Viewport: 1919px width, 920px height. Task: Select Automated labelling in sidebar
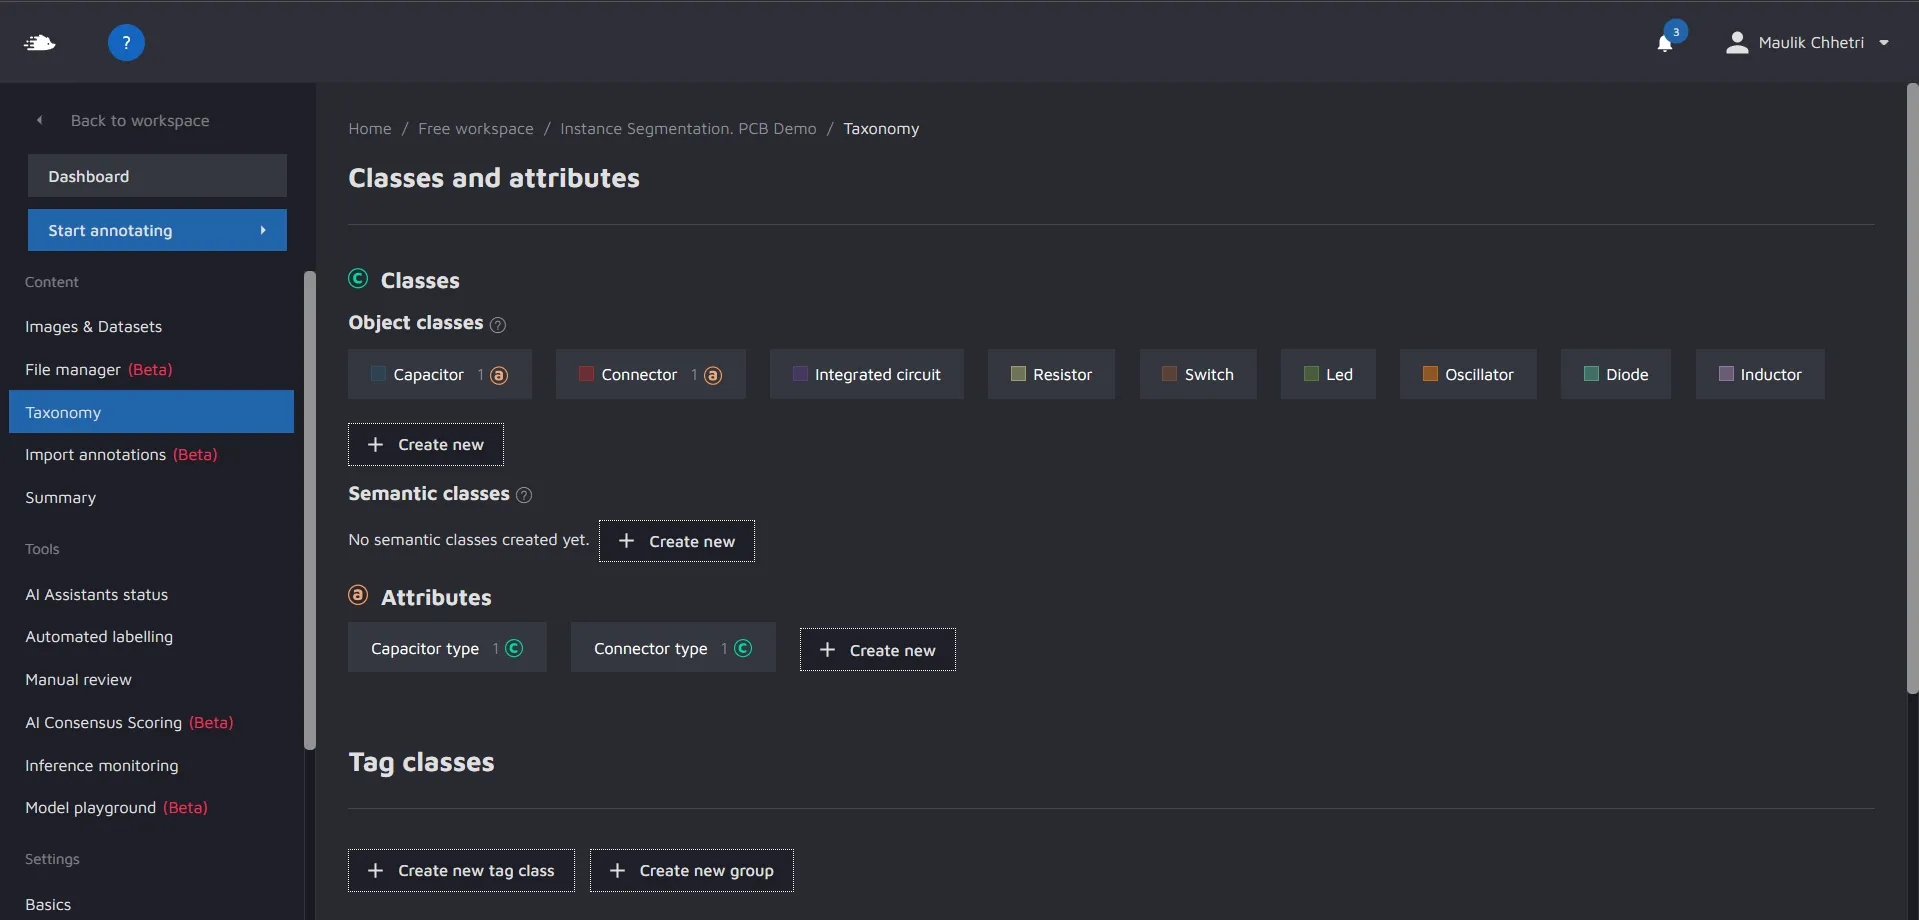coord(99,636)
